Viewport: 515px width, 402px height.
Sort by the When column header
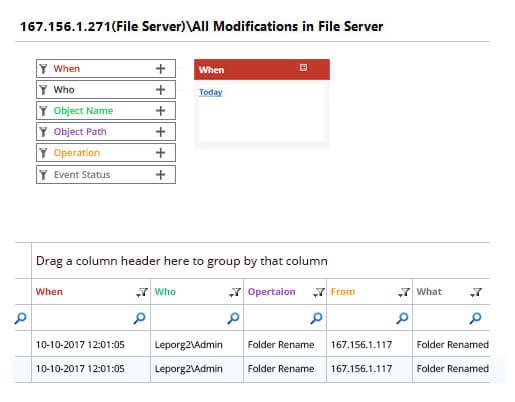(49, 292)
